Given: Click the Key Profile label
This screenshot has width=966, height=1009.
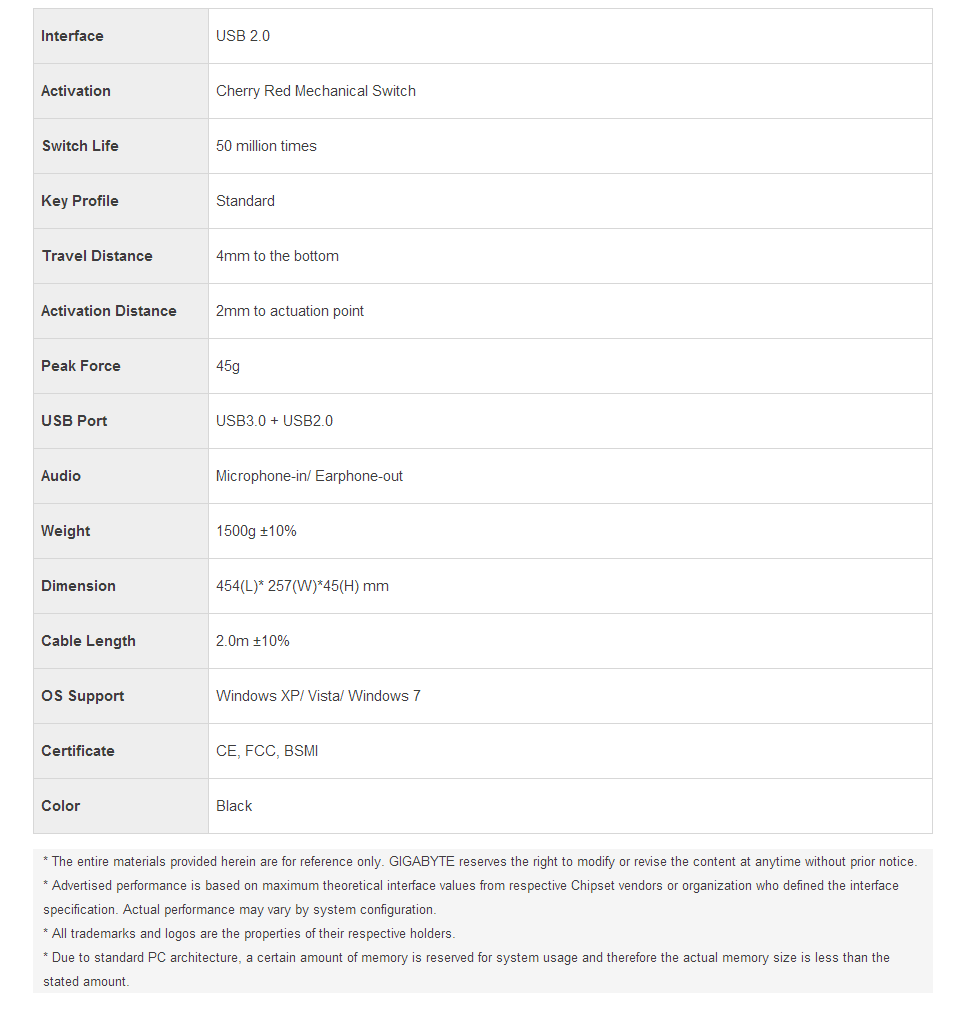Looking at the screenshot, I should (80, 201).
